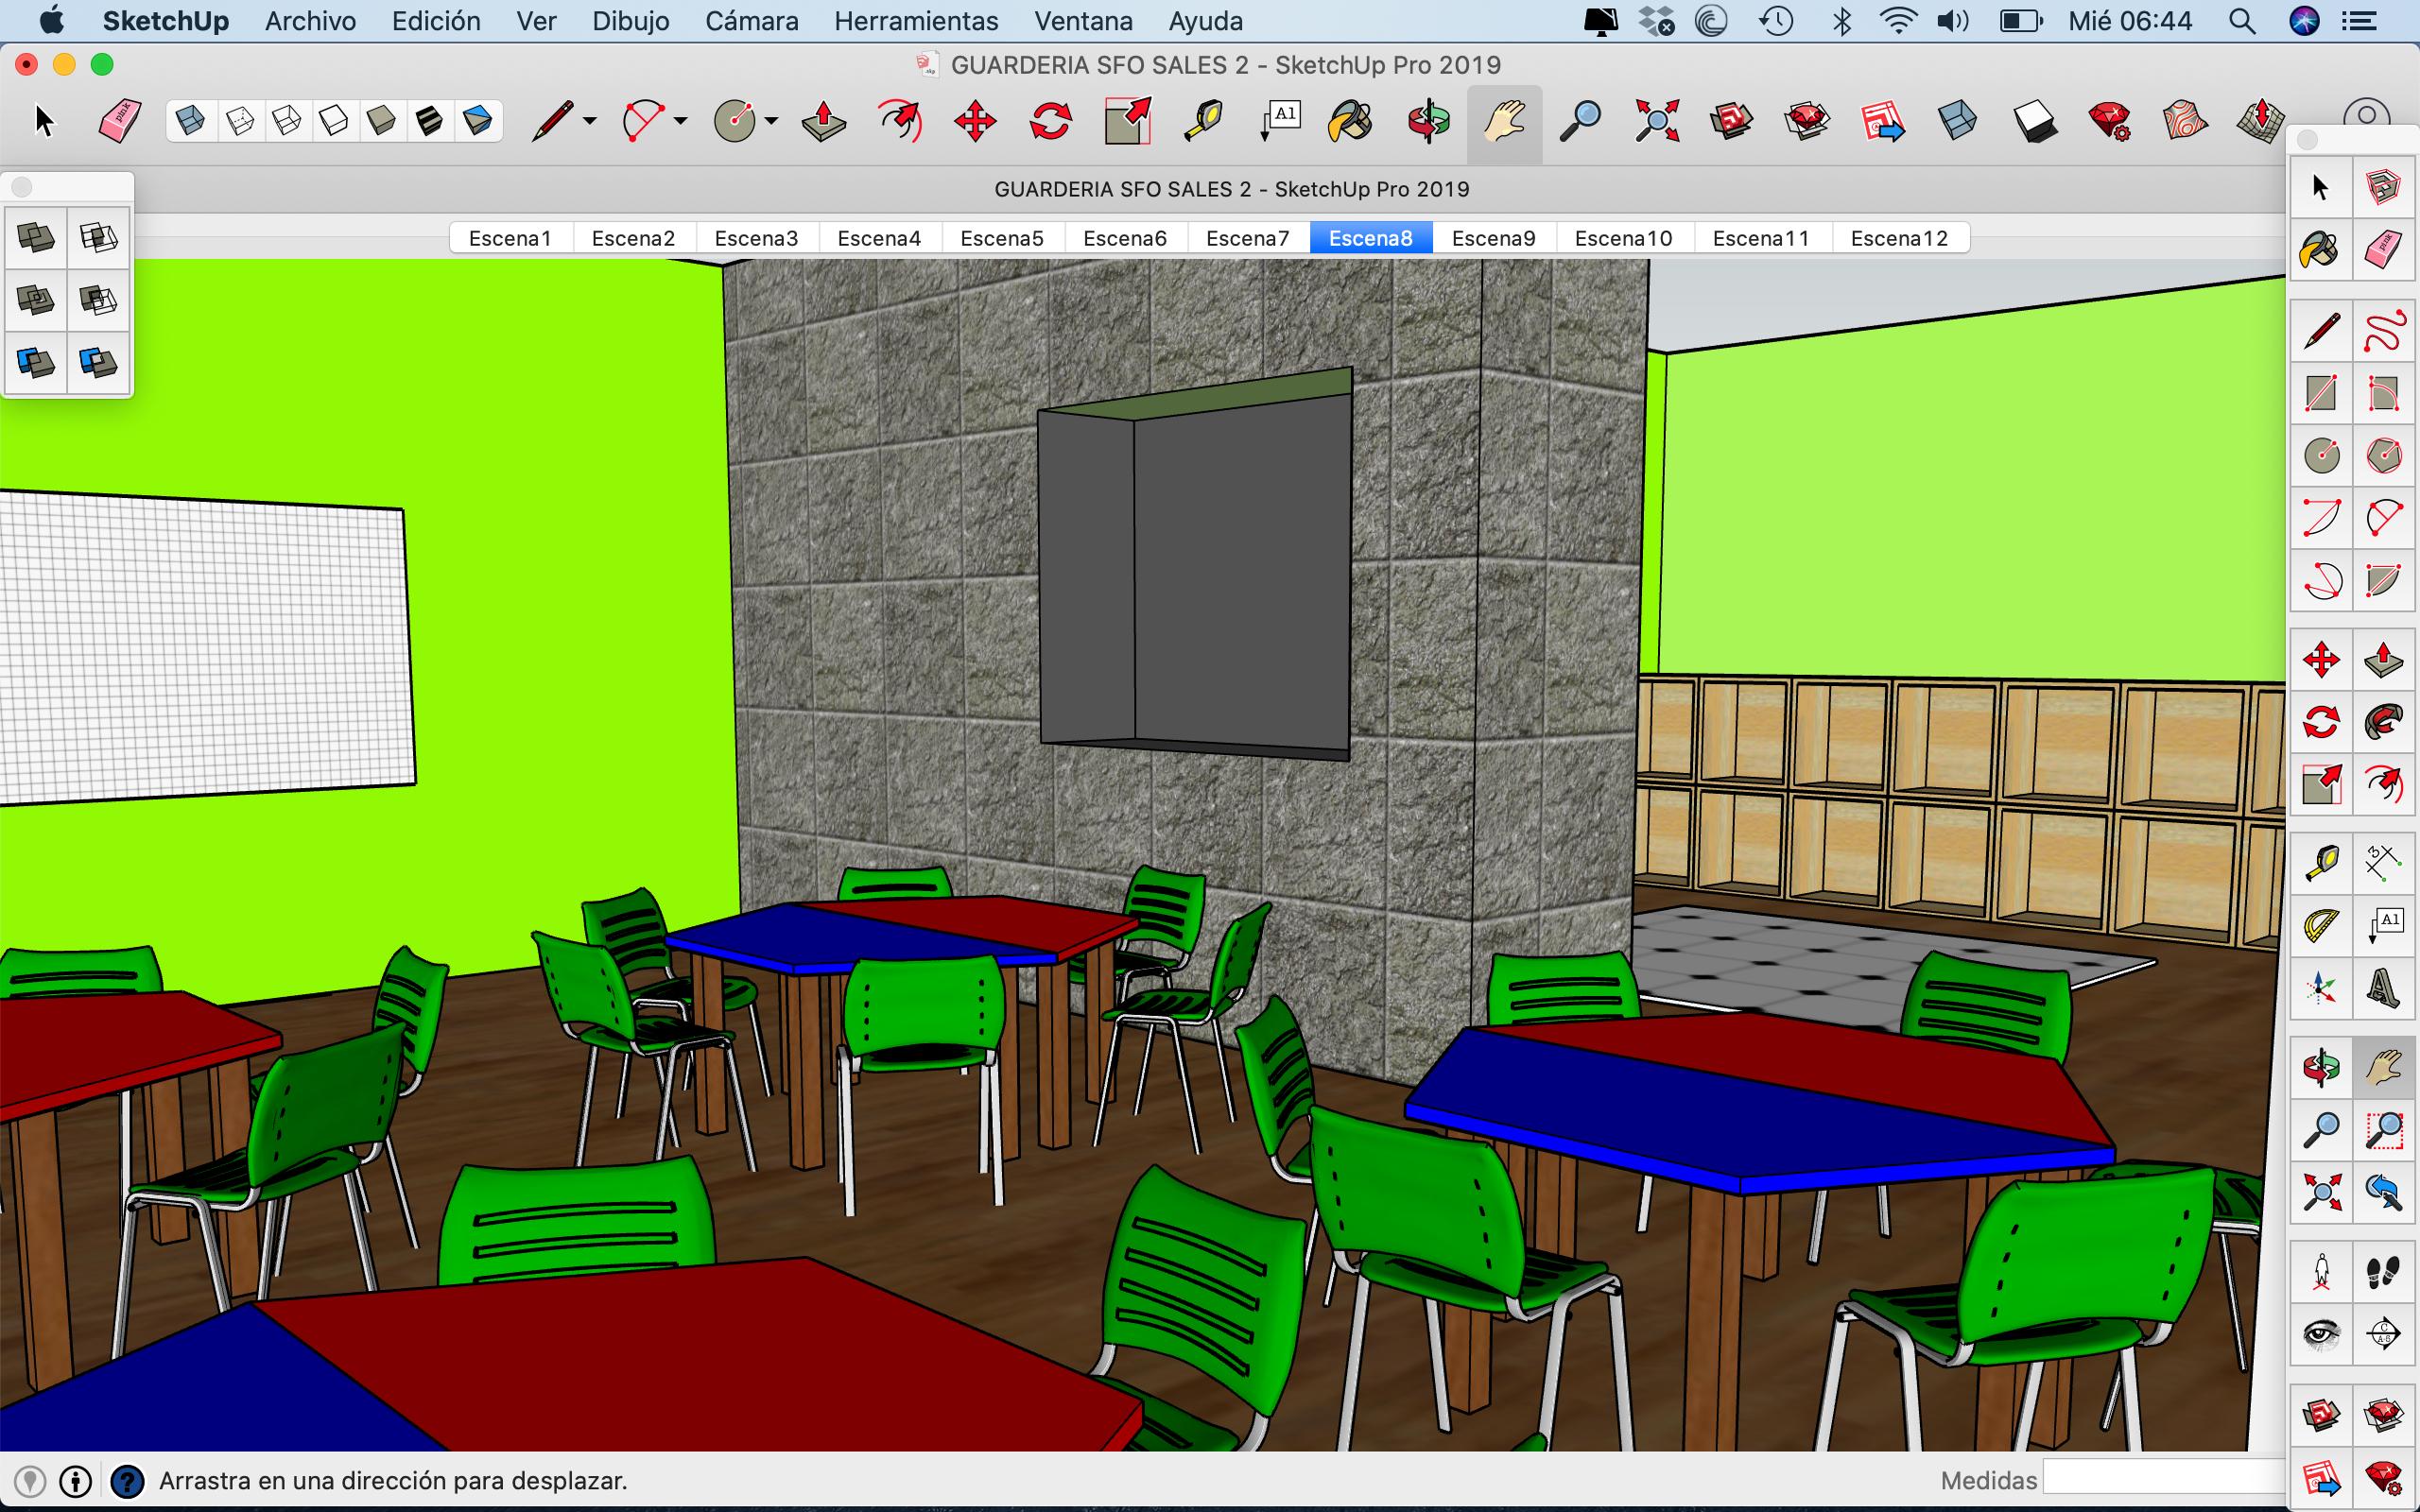Open the Arc tool dropdown arrow
This screenshot has width=2420, height=1512.
coord(681,122)
